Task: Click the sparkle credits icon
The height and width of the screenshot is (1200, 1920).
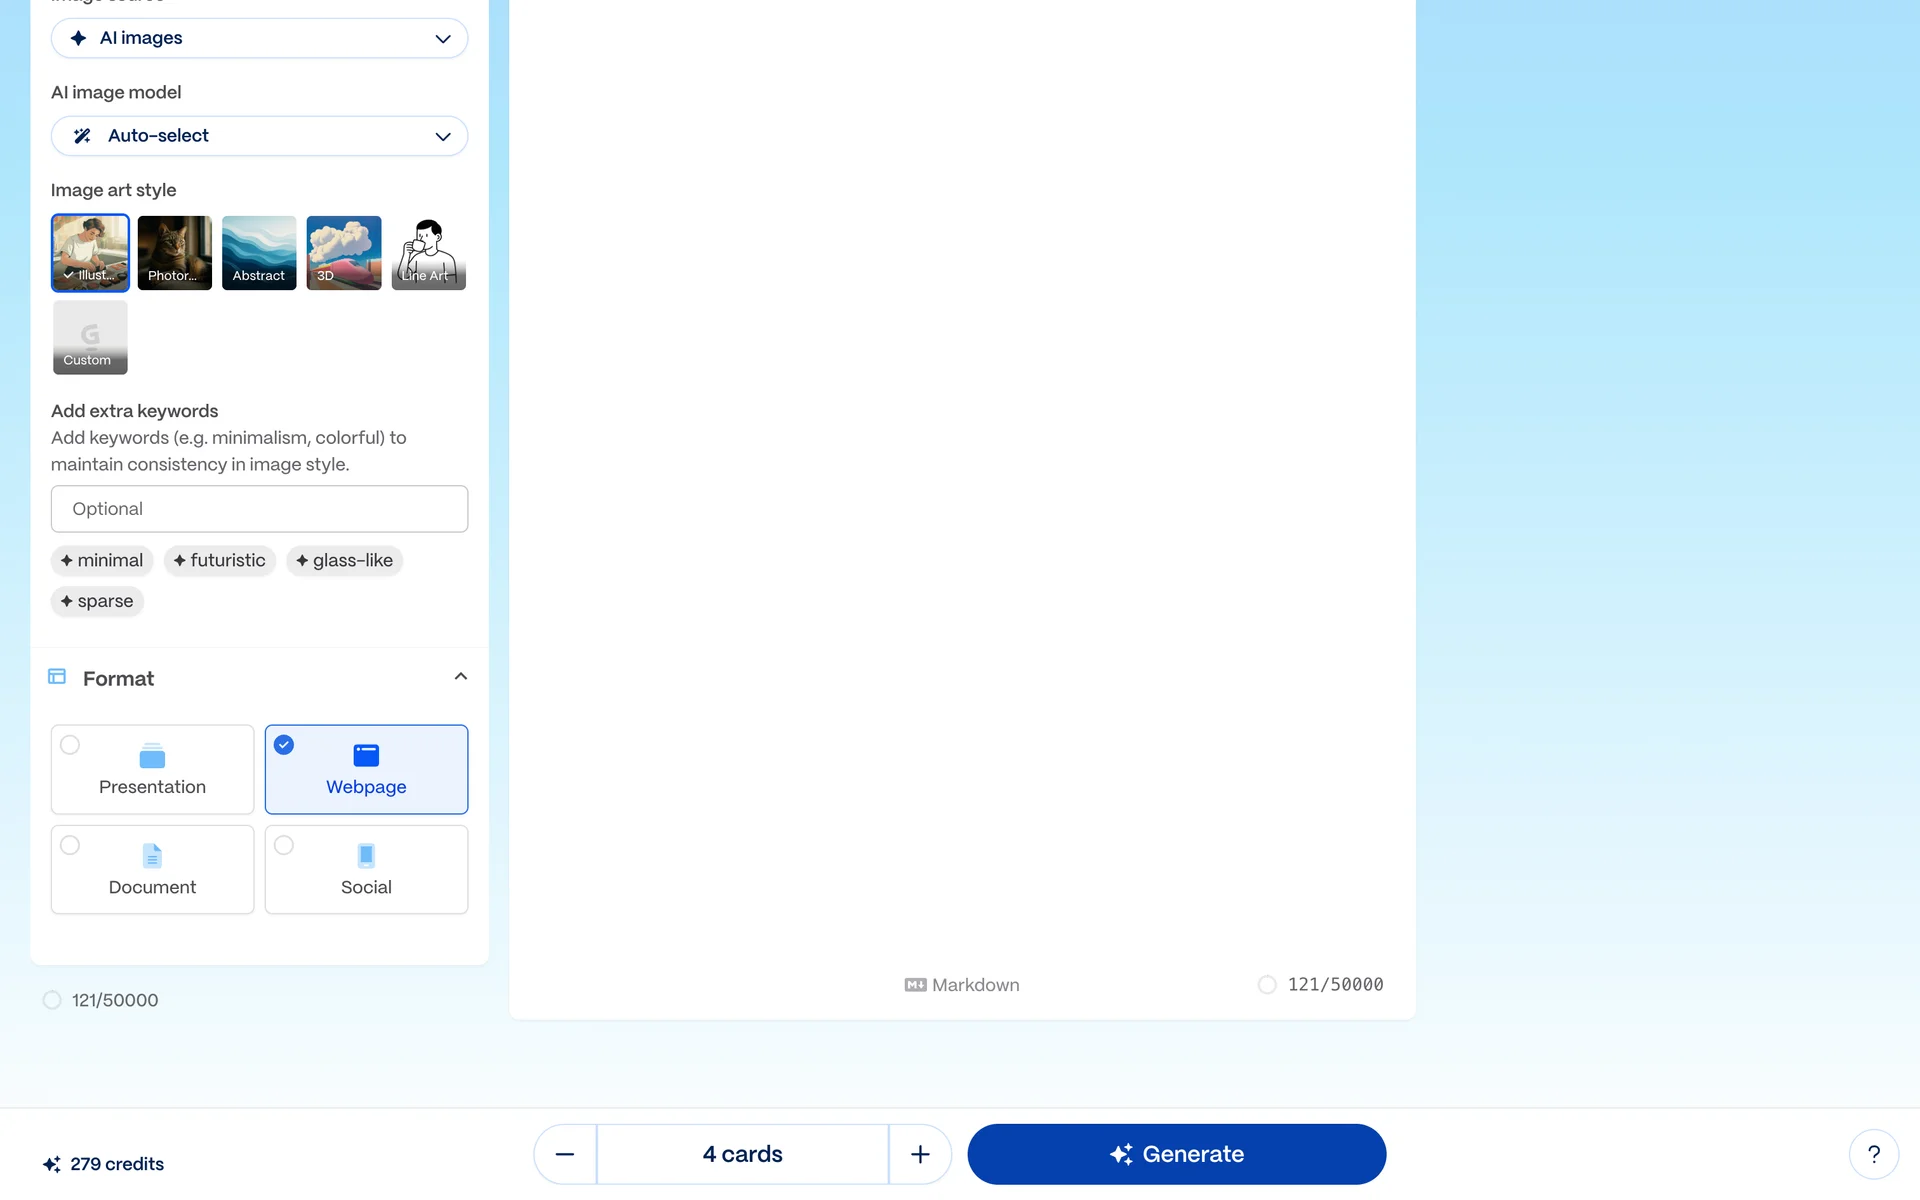Action: 52,1164
